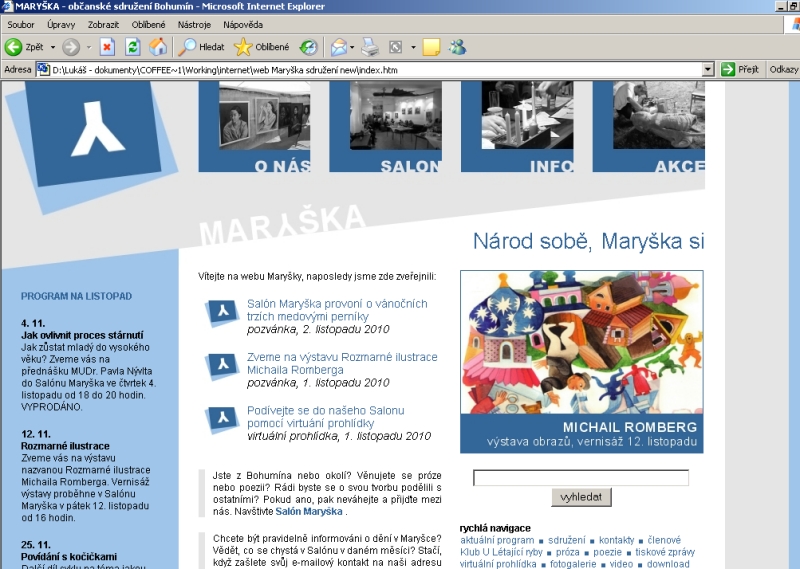Click the Zpět back arrow icon
Screen dimensions: 800x569
pyautogui.click(x=13, y=47)
